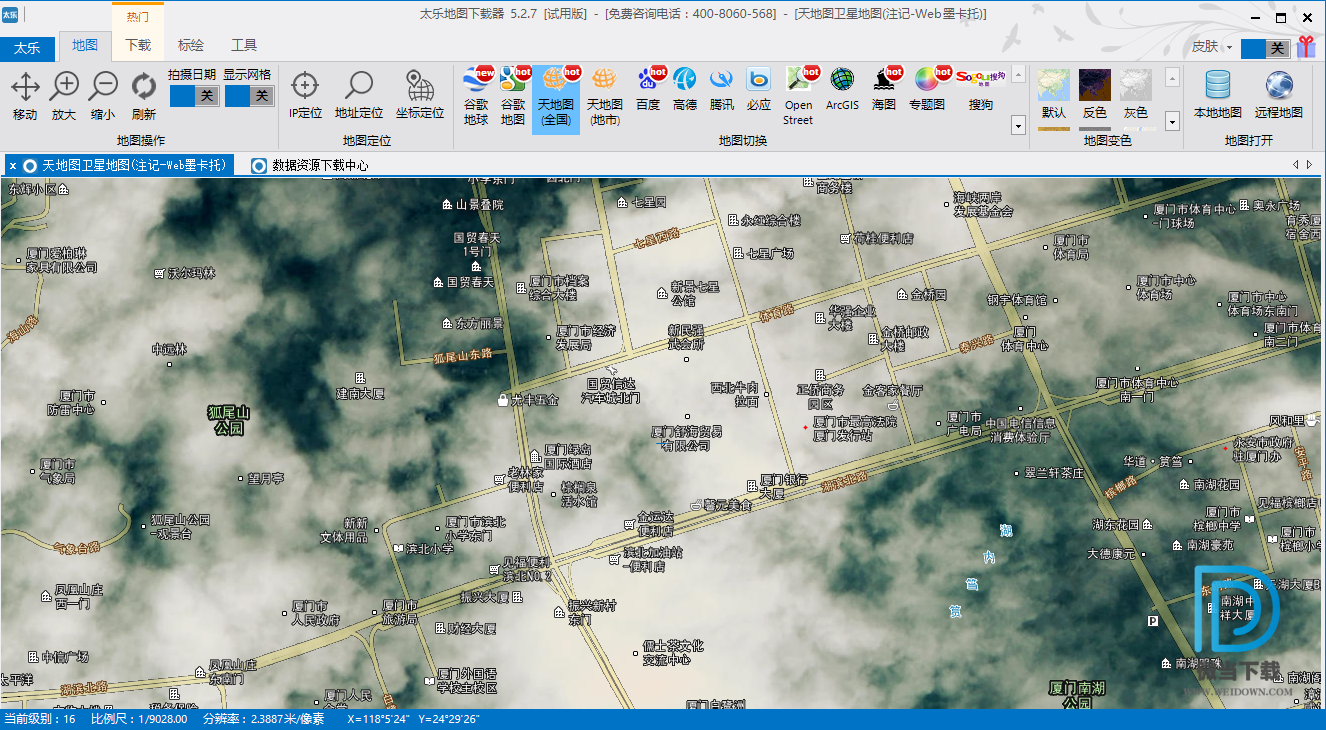Switch to the 工具 ribbon tab
Image resolution: width=1326 pixels, height=730 pixels.
pos(243,45)
